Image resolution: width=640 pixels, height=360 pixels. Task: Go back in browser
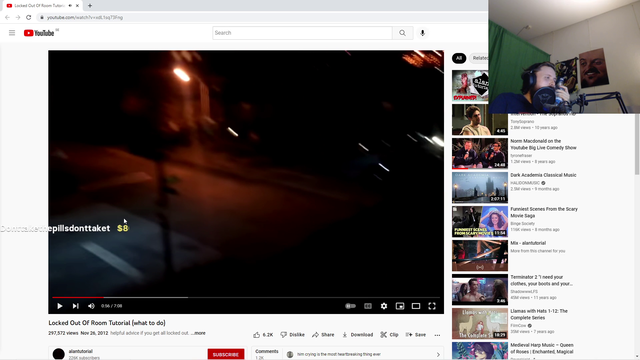point(7,18)
